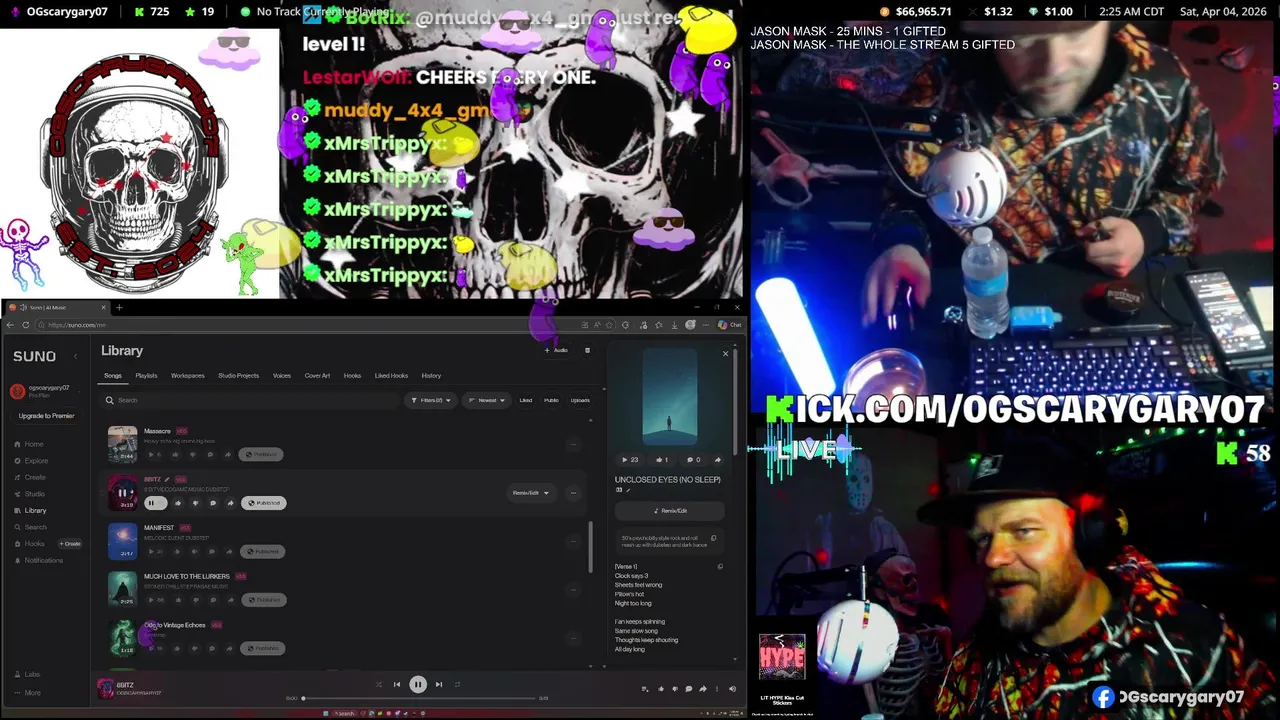
Task: Click the trash icon beside Audio button
Action: [x=587, y=350]
